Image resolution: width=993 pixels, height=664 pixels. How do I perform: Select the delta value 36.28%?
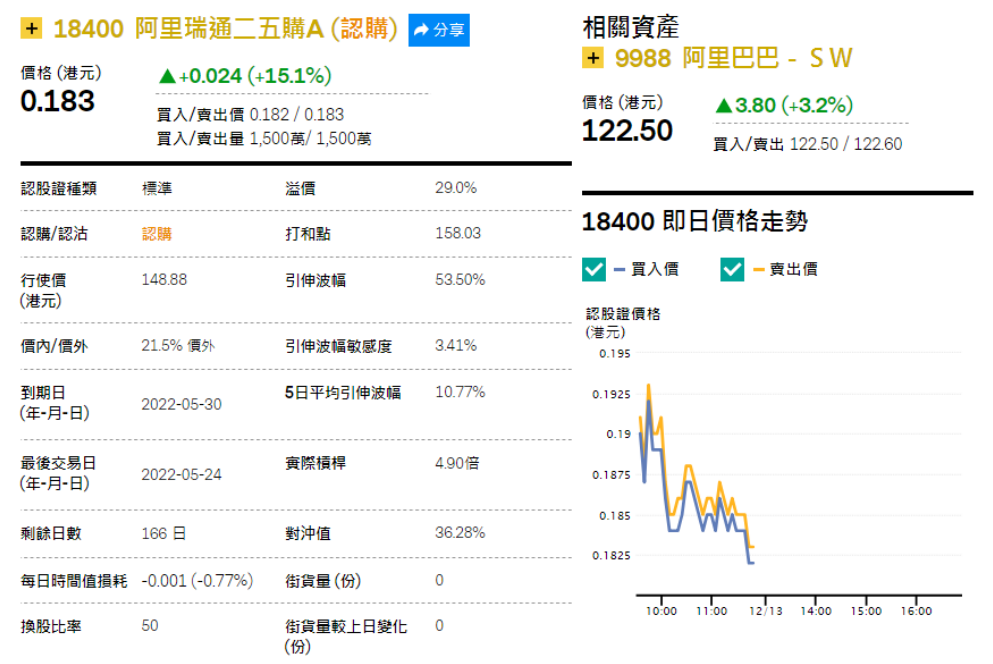pyautogui.click(x=460, y=532)
